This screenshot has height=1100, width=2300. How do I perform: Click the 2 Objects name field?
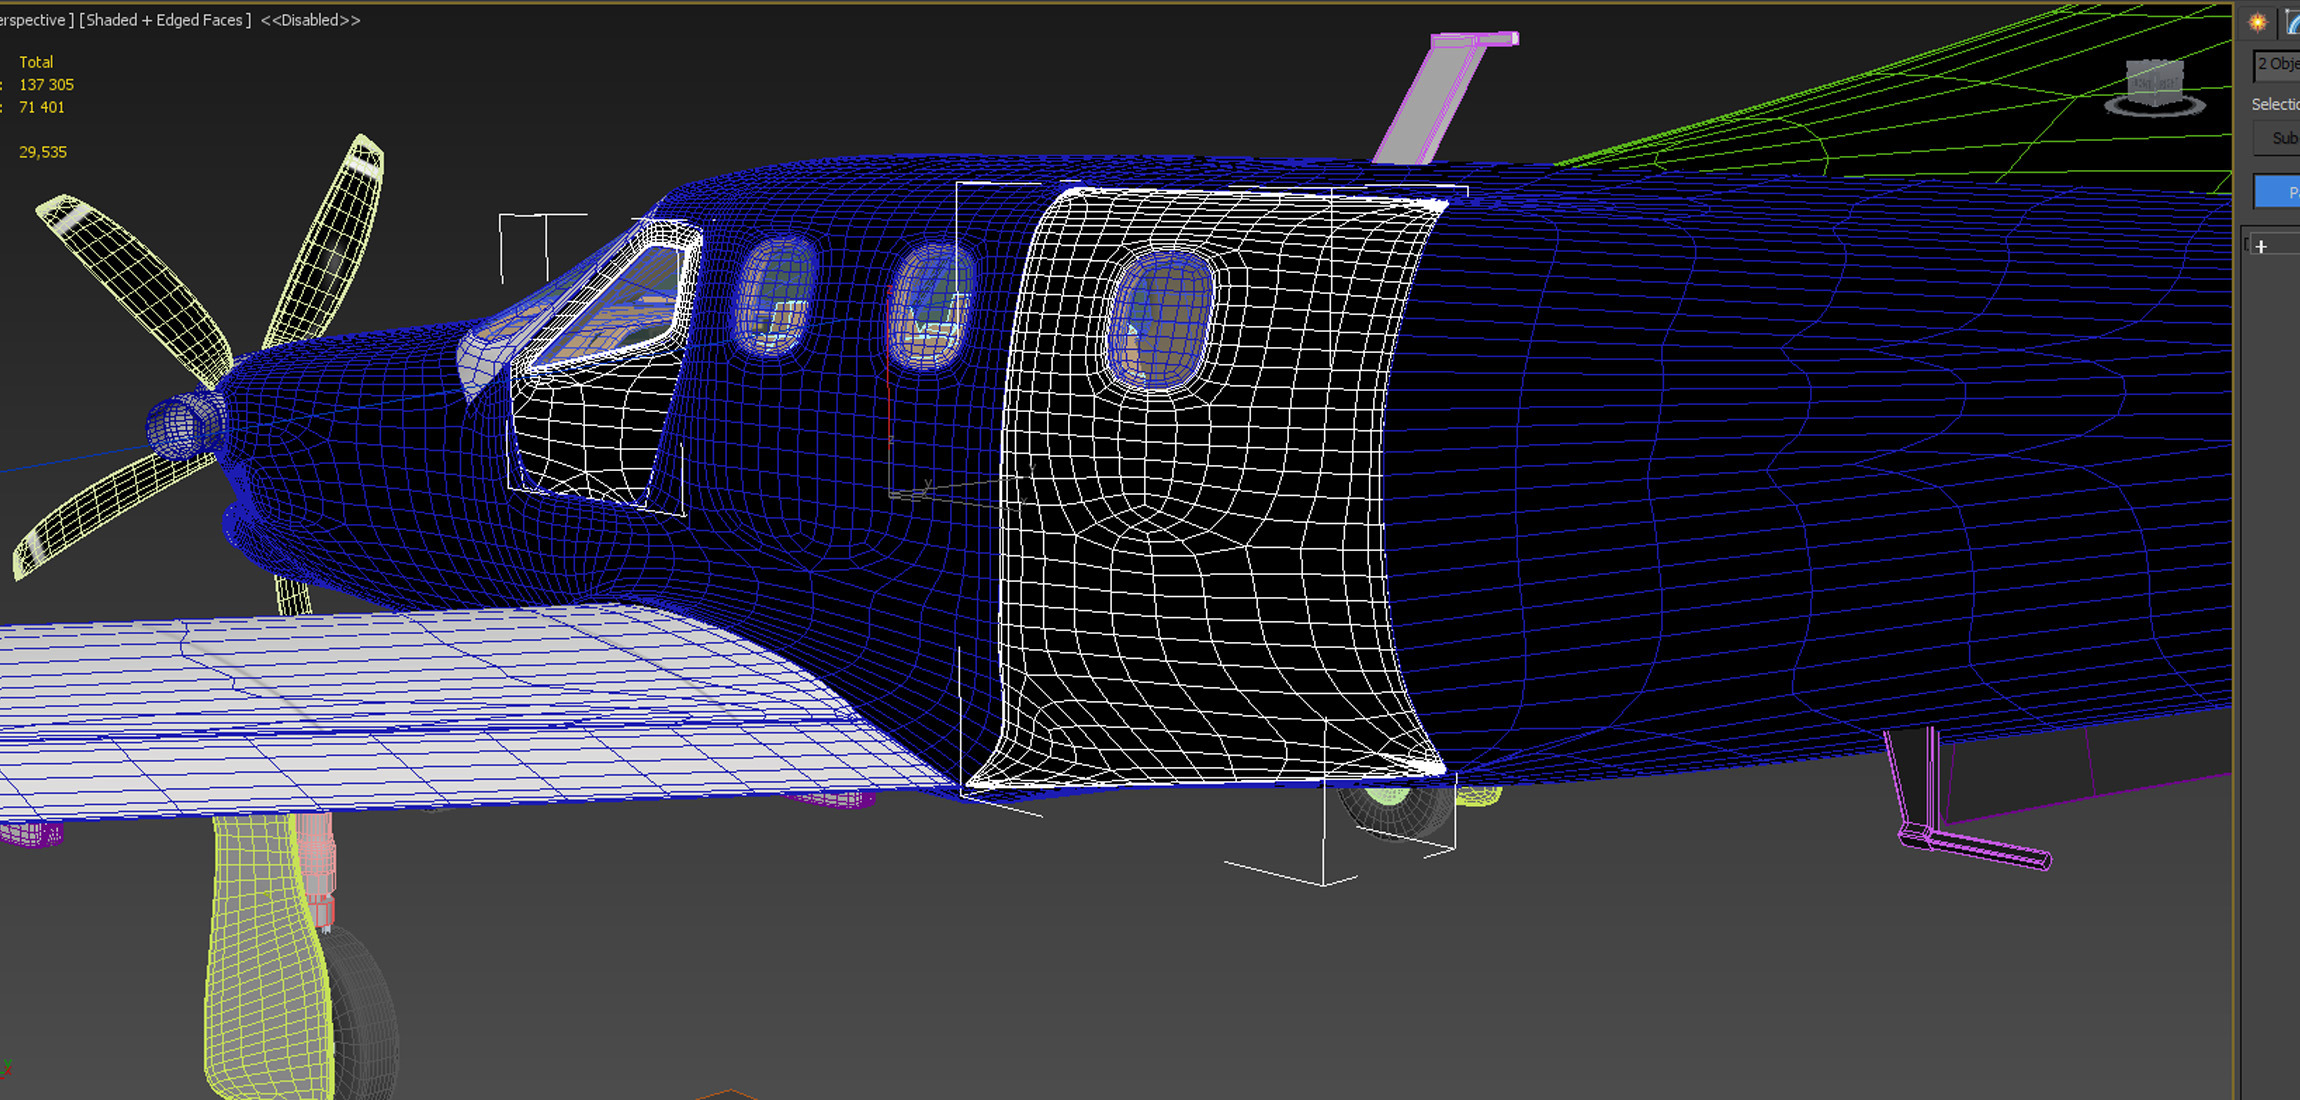pyautogui.click(x=2277, y=65)
